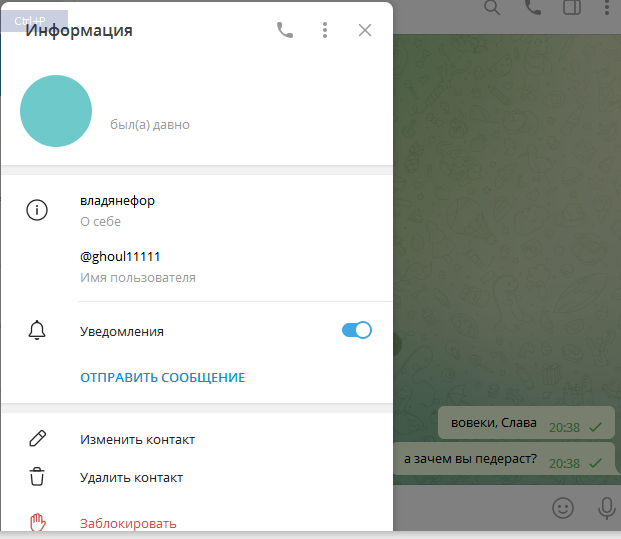Click Заблокировать to block user

coord(128,524)
